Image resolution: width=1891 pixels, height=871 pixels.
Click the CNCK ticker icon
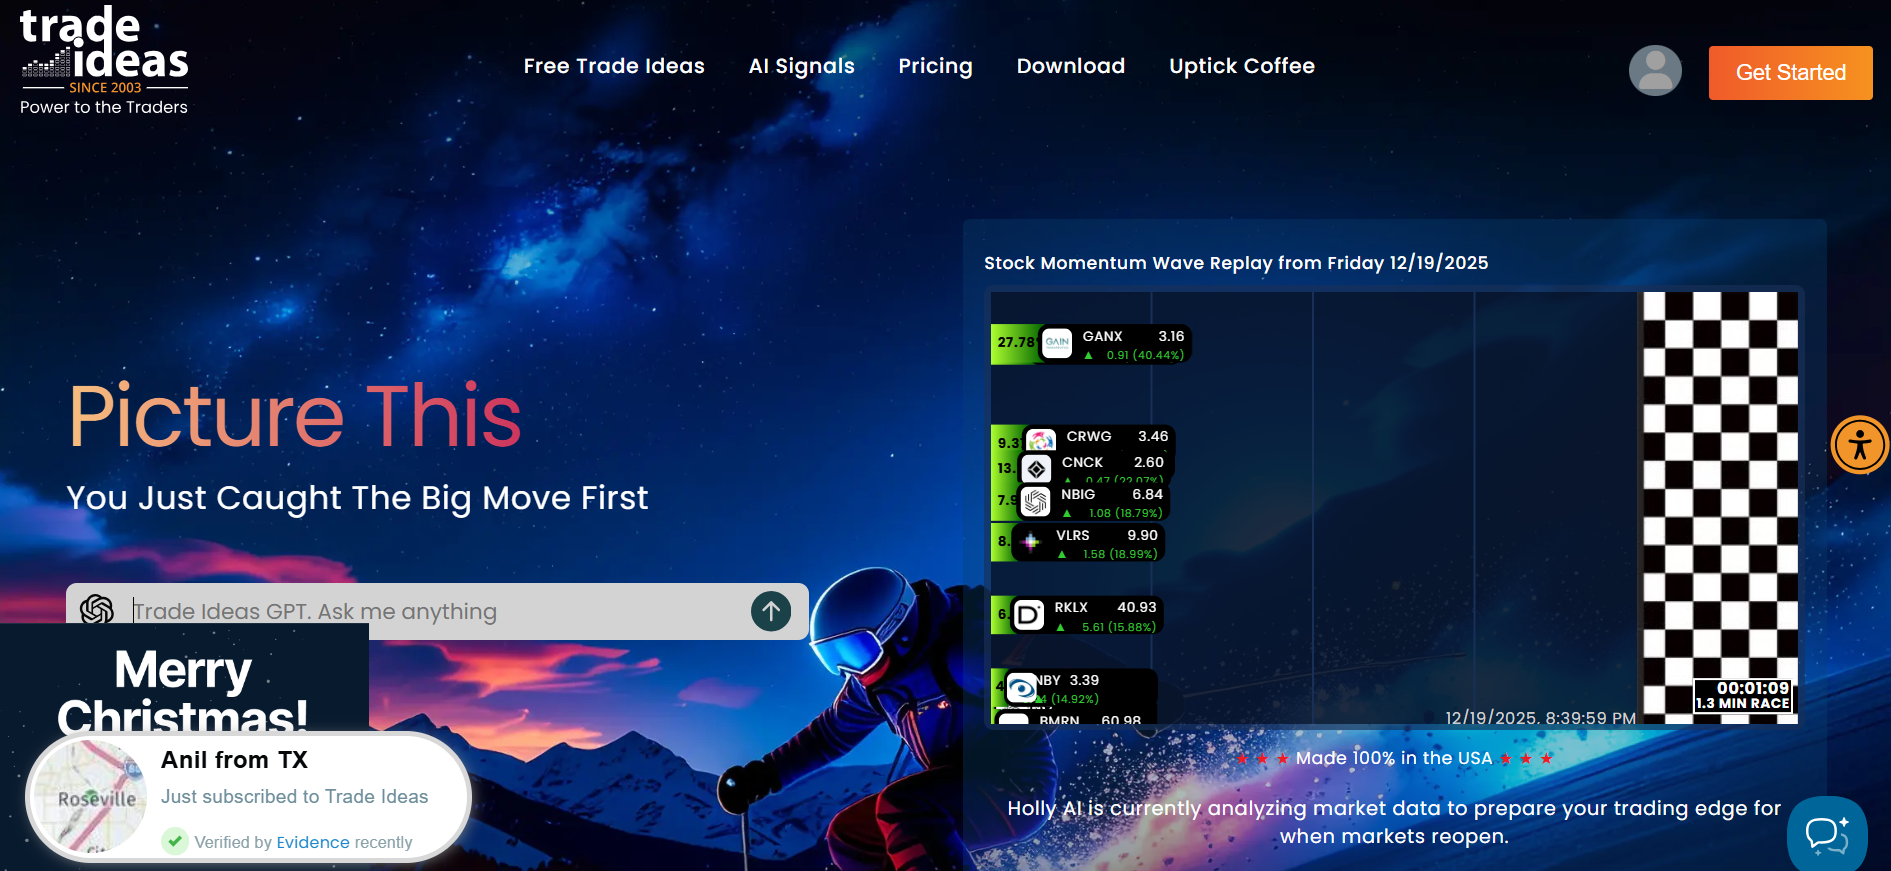[1037, 468]
